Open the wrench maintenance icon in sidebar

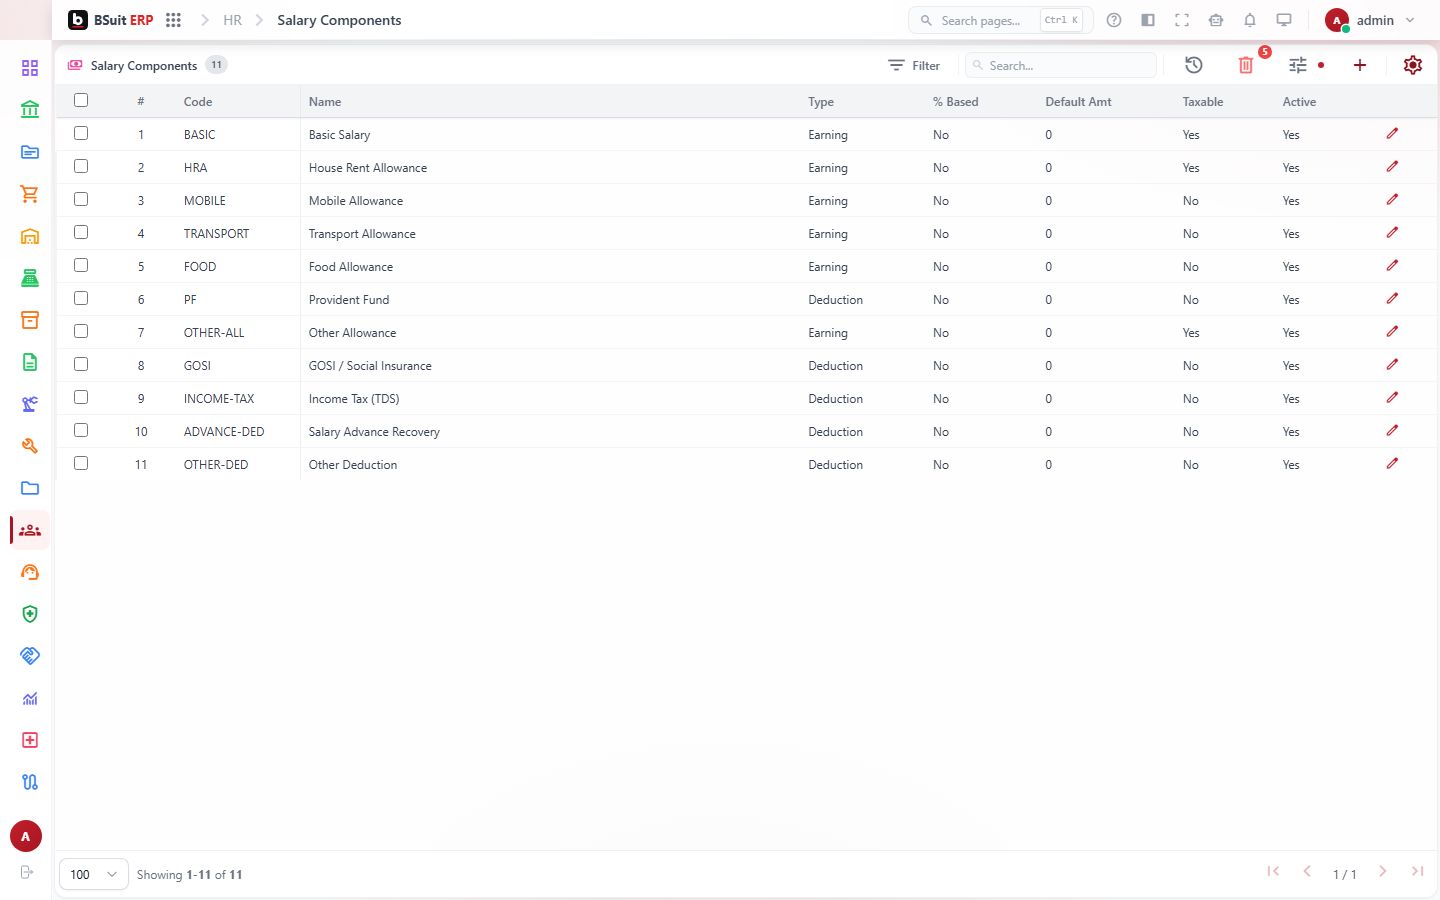pos(30,446)
